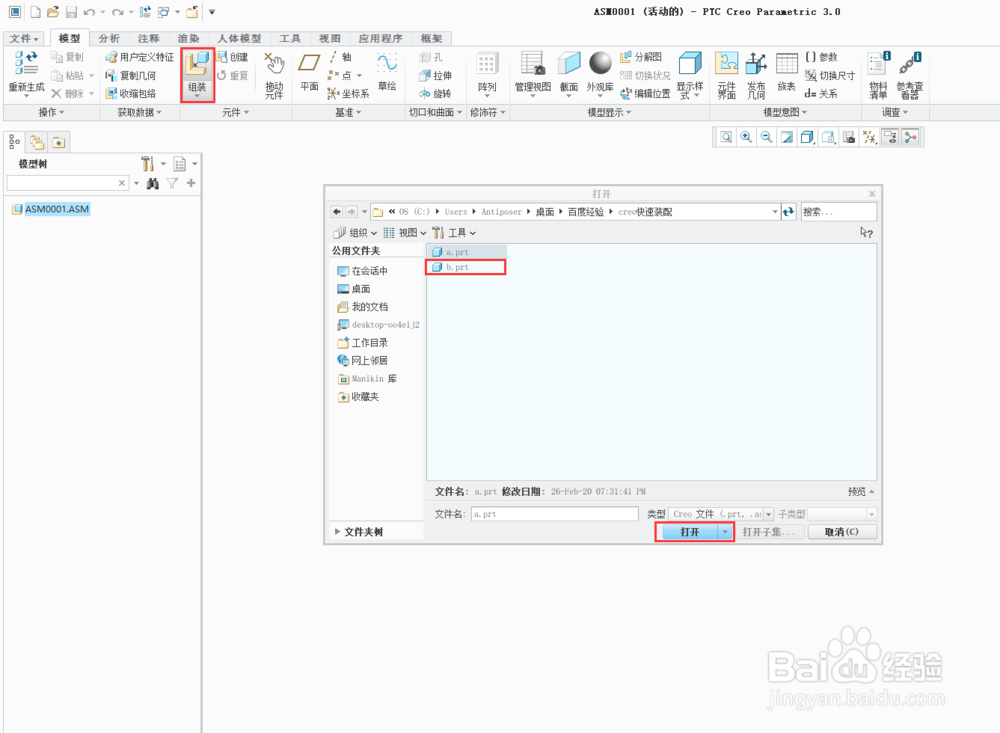Click the 文件名 input field

pos(554,514)
